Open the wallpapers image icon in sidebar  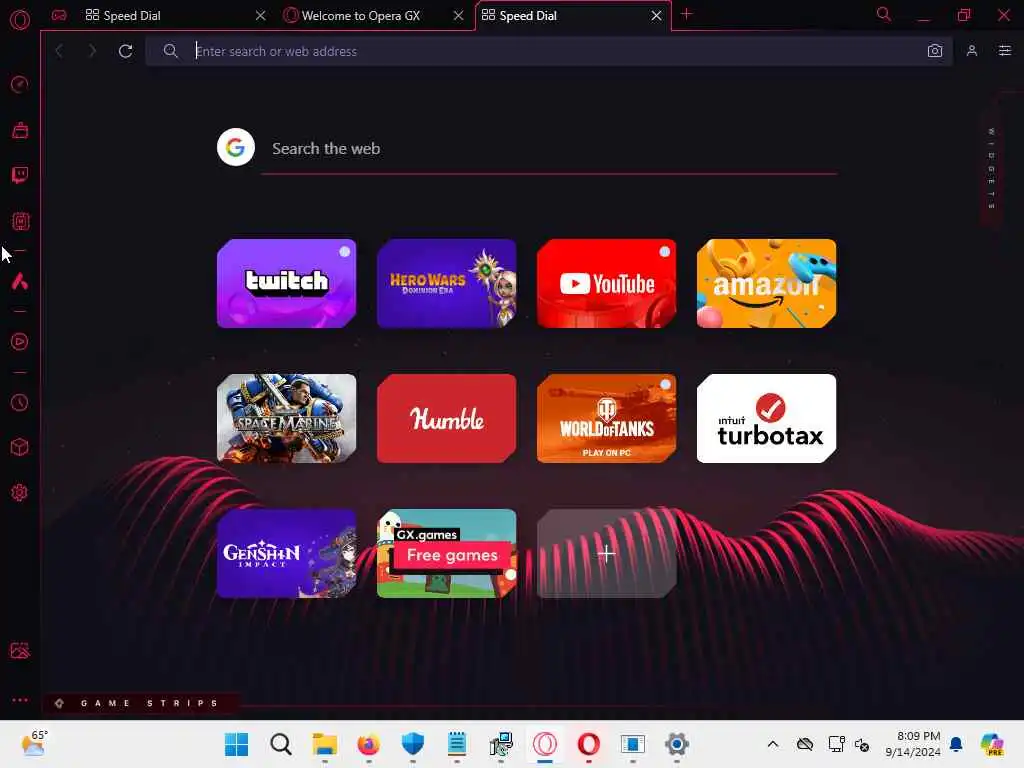click(x=20, y=650)
